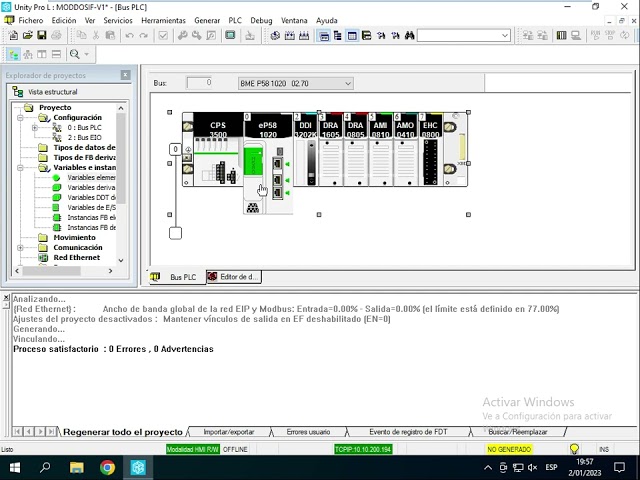
Task: Click the Print toolbar icon
Action: point(58,36)
